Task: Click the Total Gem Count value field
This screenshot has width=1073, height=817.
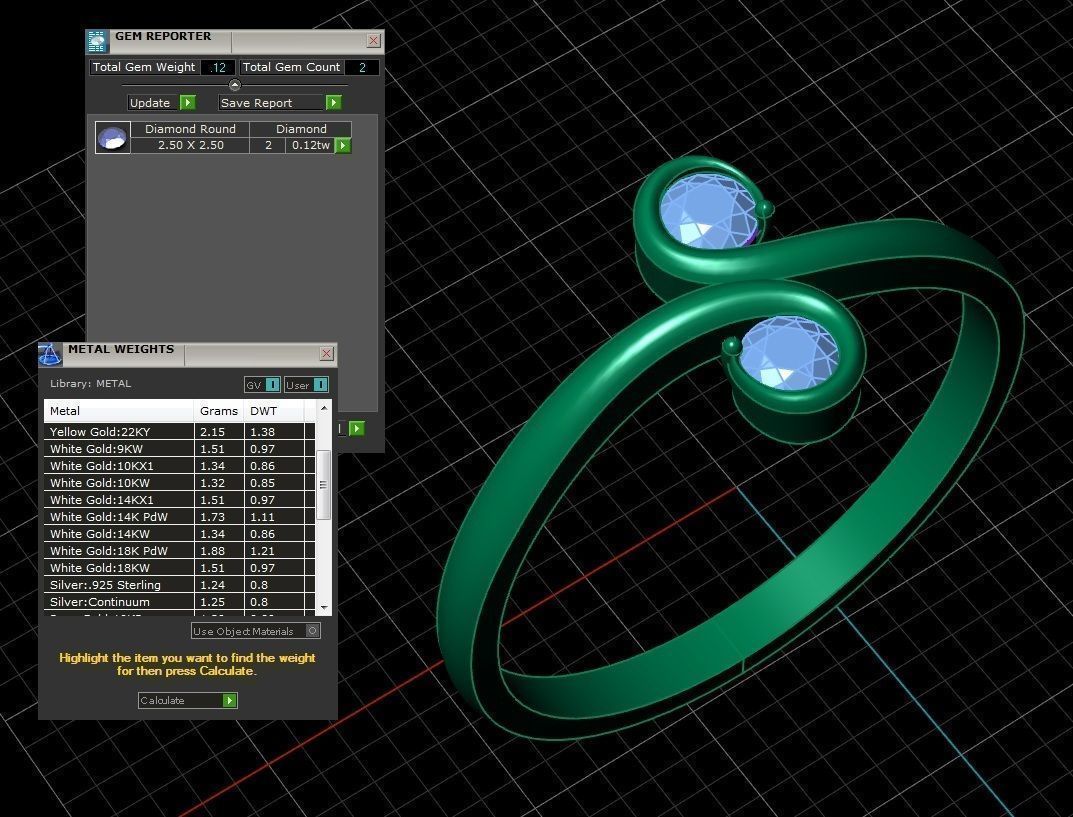Action: [362, 67]
